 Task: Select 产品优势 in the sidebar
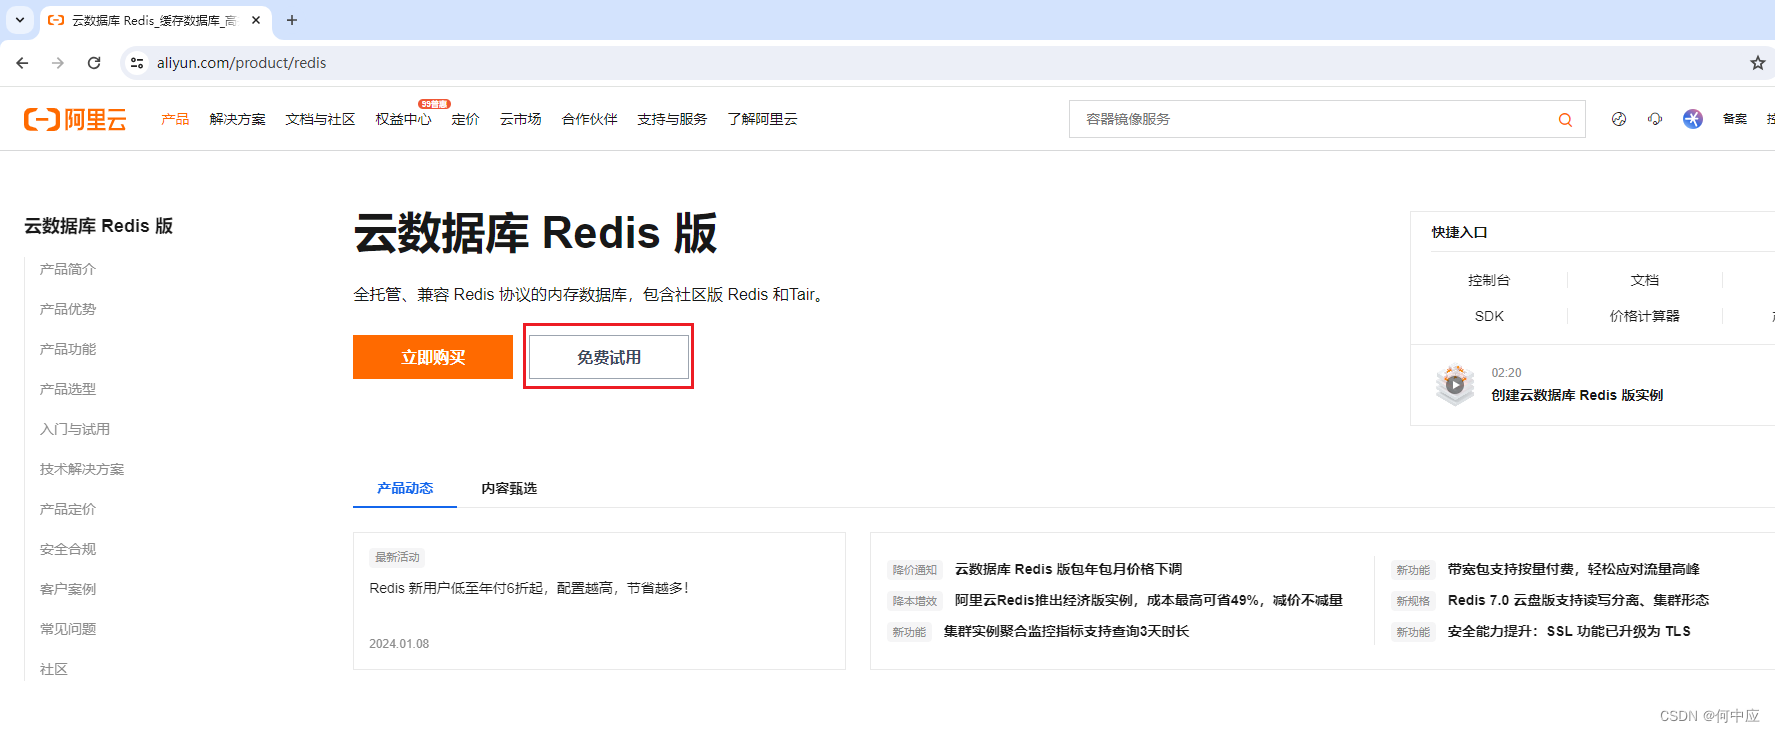[68, 309]
